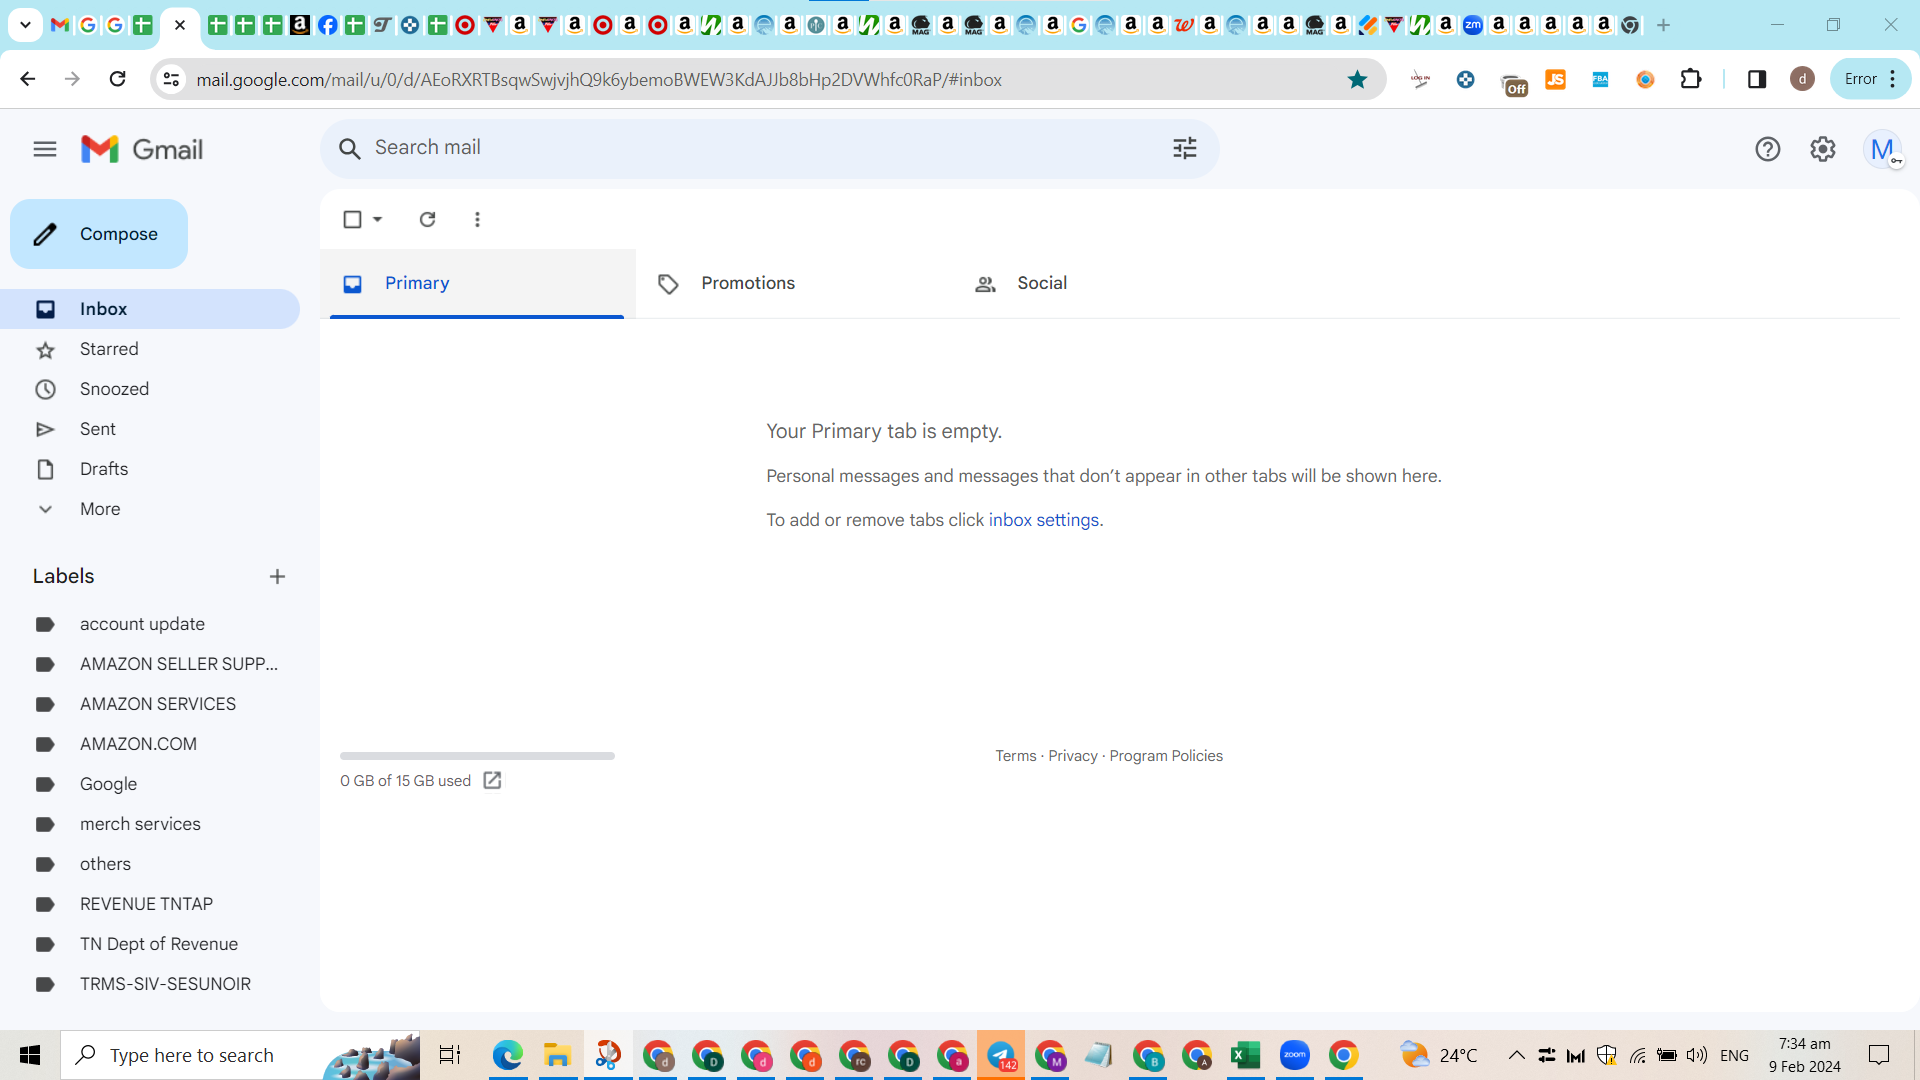Image resolution: width=1920 pixels, height=1080 pixels.
Task: Bookmark star icon in address bar
Action: pyautogui.click(x=1357, y=80)
